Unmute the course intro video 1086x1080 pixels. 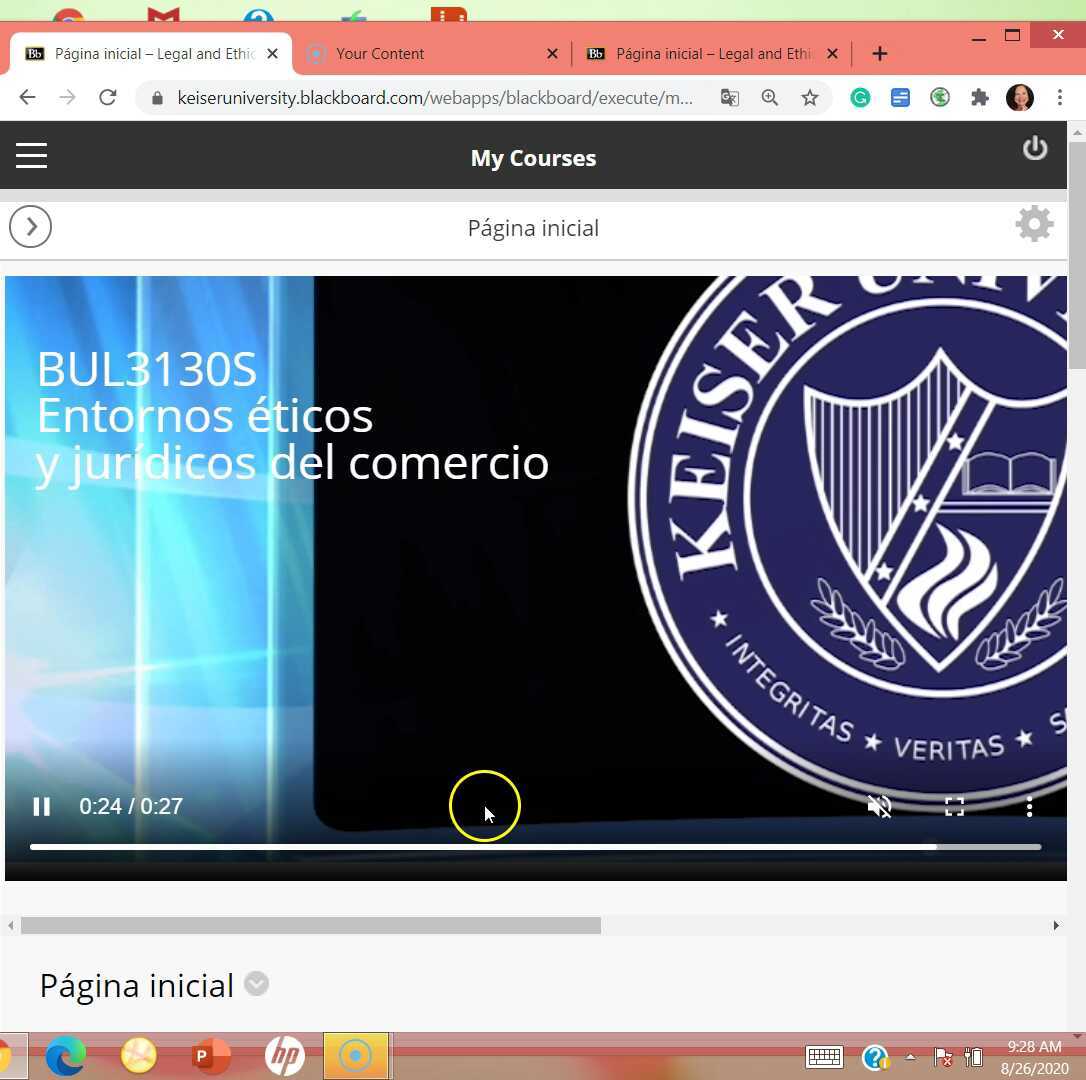(878, 806)
